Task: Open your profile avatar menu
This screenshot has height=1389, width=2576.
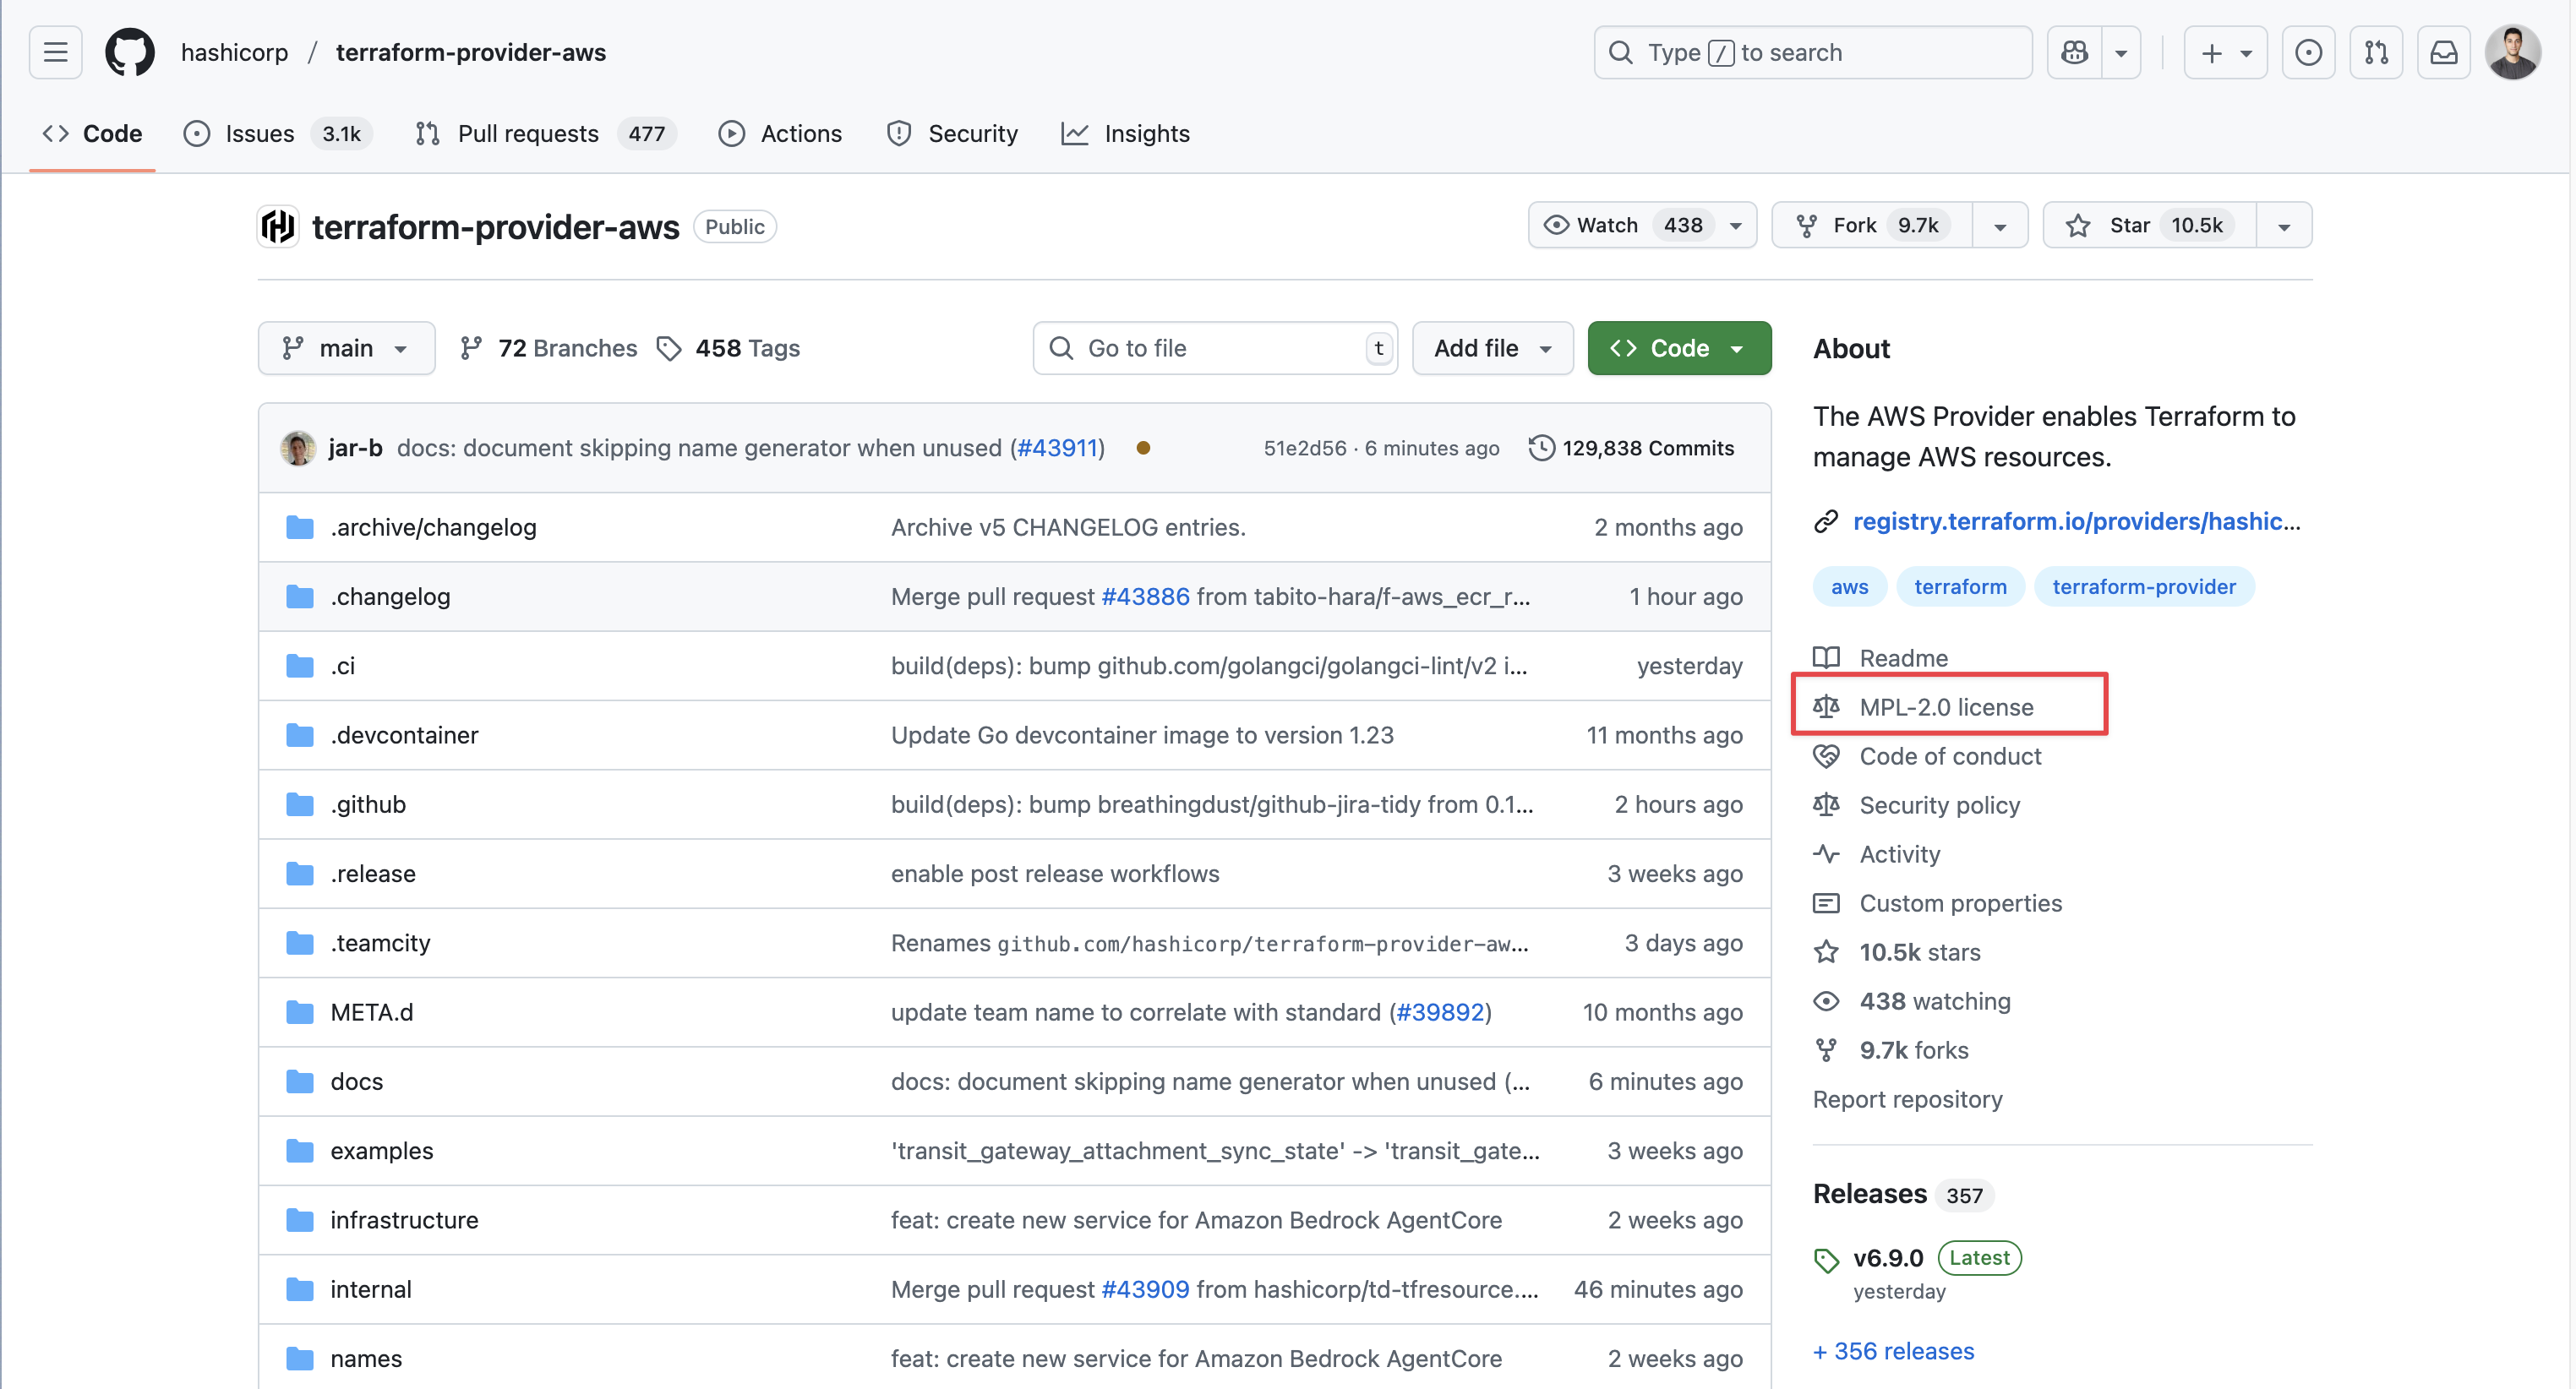Action: click(2514, 52)
